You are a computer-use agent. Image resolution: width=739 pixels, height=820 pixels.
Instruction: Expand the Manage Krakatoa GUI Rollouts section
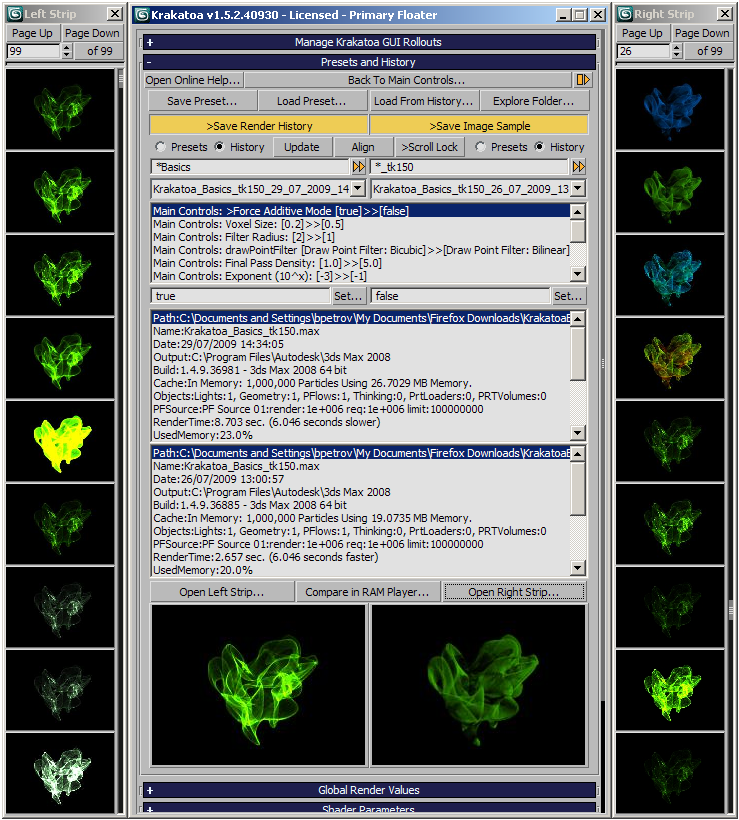tap(150, 42)
